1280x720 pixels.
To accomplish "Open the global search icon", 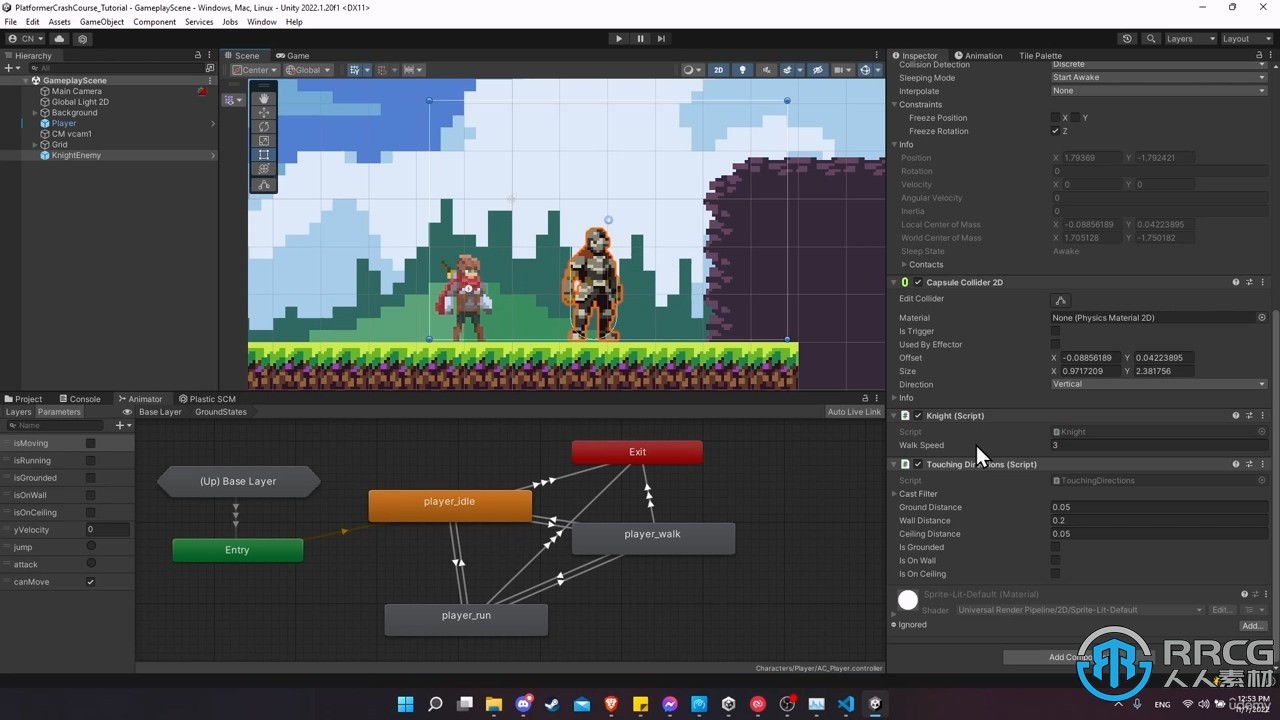I will [1151, 39].
